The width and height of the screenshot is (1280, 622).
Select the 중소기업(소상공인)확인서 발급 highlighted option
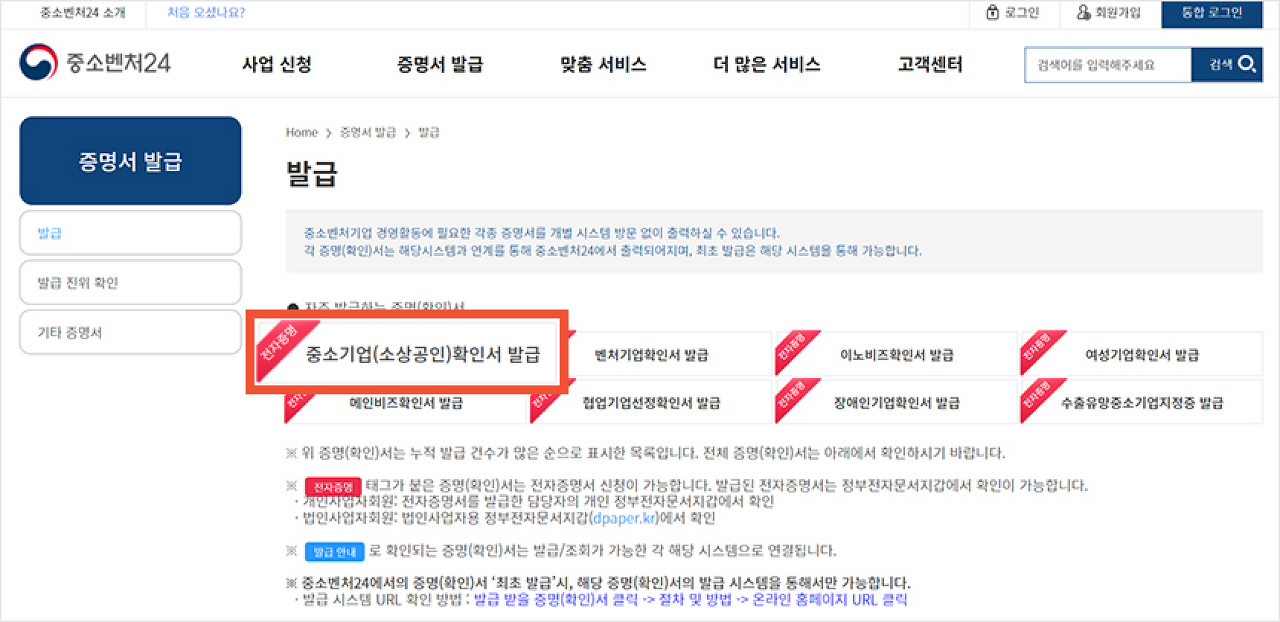(x=425, y=353)
